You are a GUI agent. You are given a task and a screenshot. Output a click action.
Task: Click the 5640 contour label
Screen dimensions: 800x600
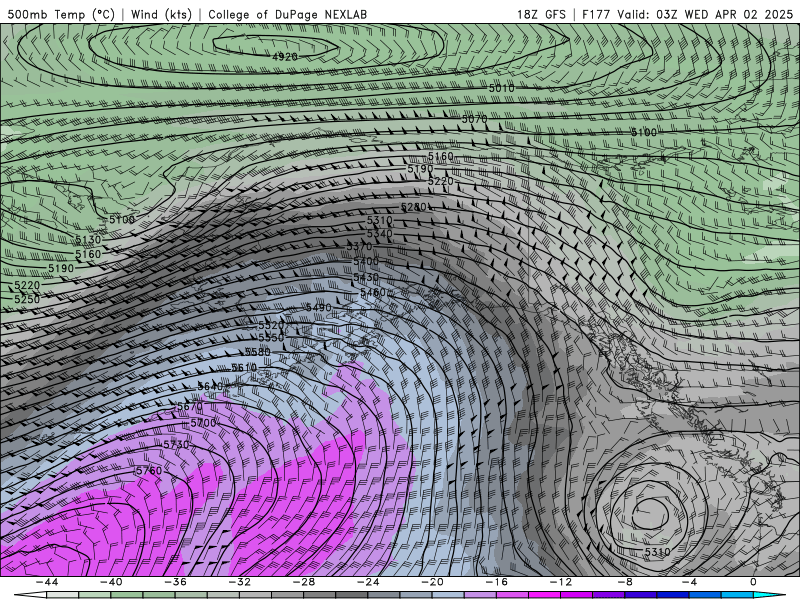point(210,386)
